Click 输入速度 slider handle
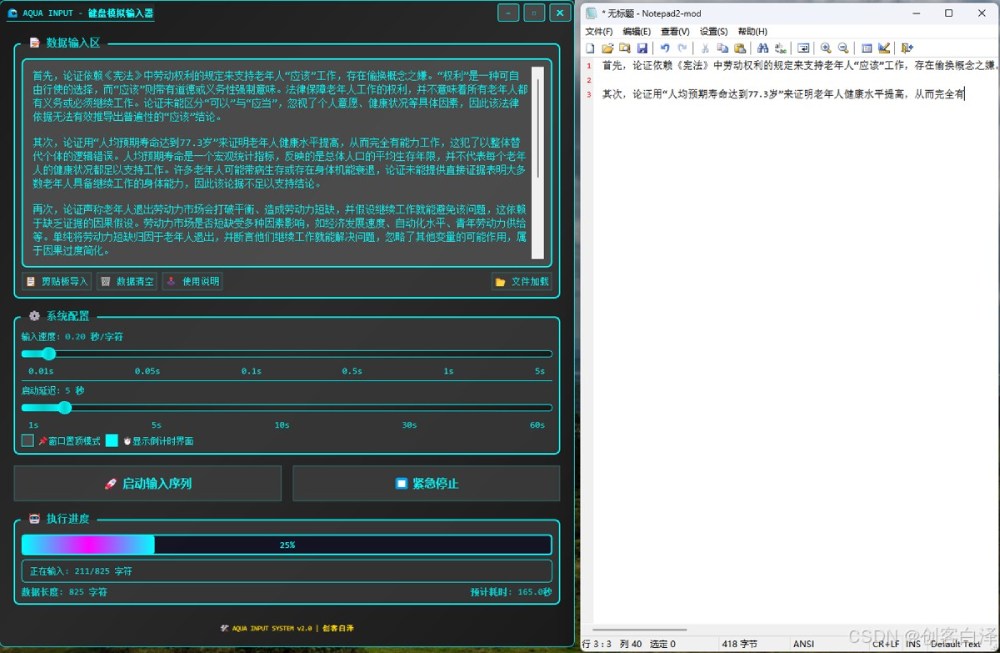The width and height of the screenshot is (1000, 653). (48, 354)
